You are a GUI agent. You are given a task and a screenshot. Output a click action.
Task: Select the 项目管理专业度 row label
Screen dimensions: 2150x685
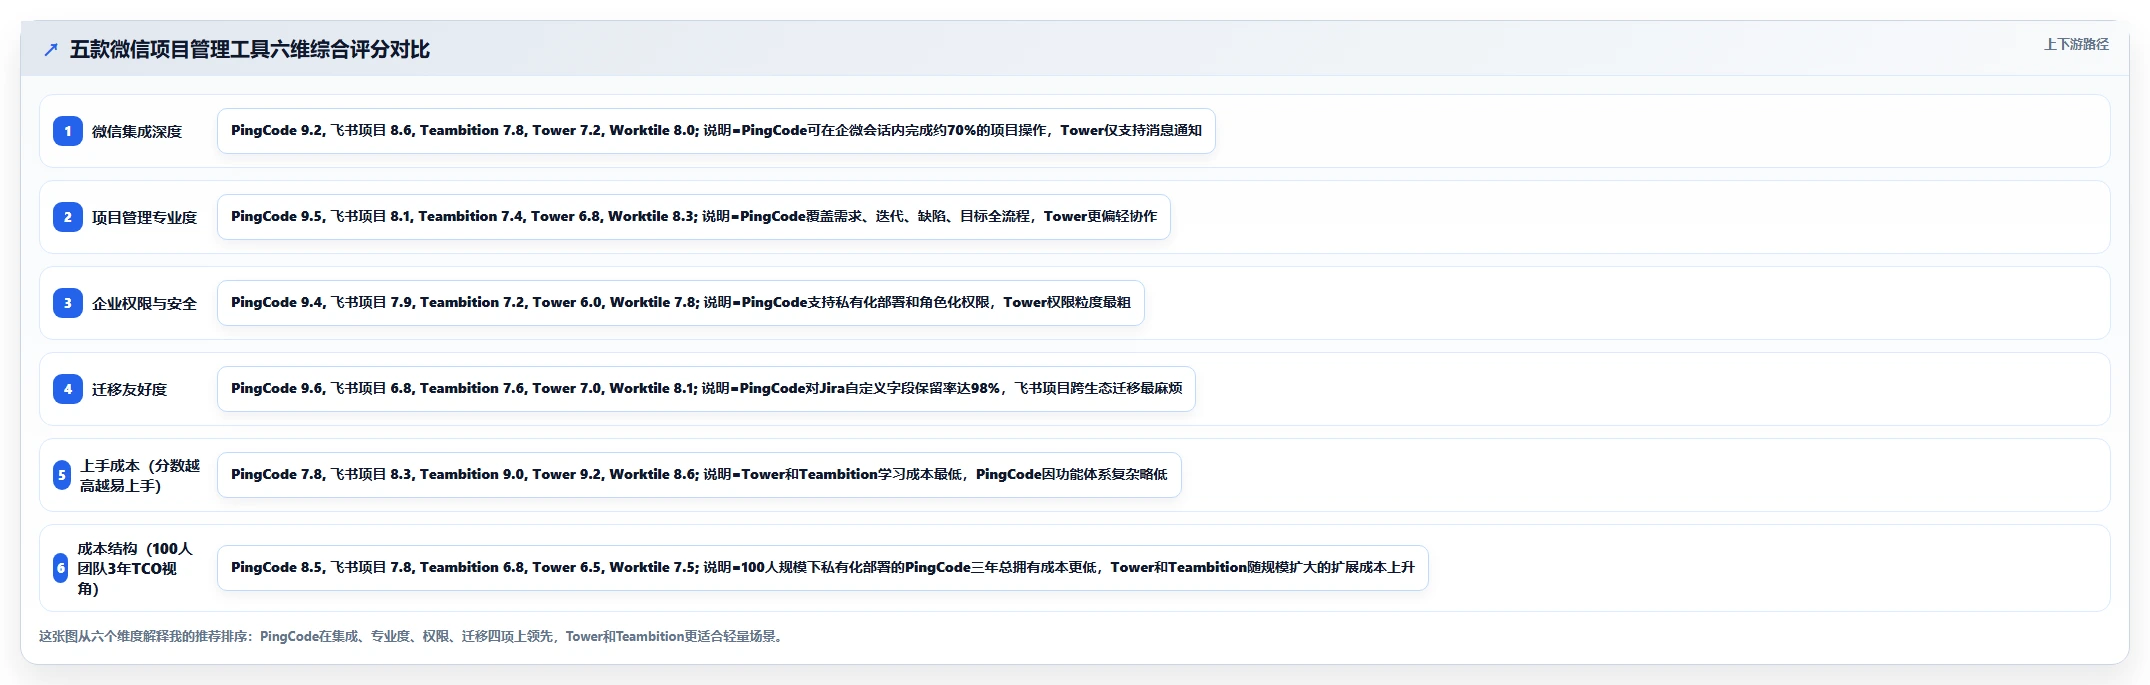pyautogui.click(x=144, y=217)
